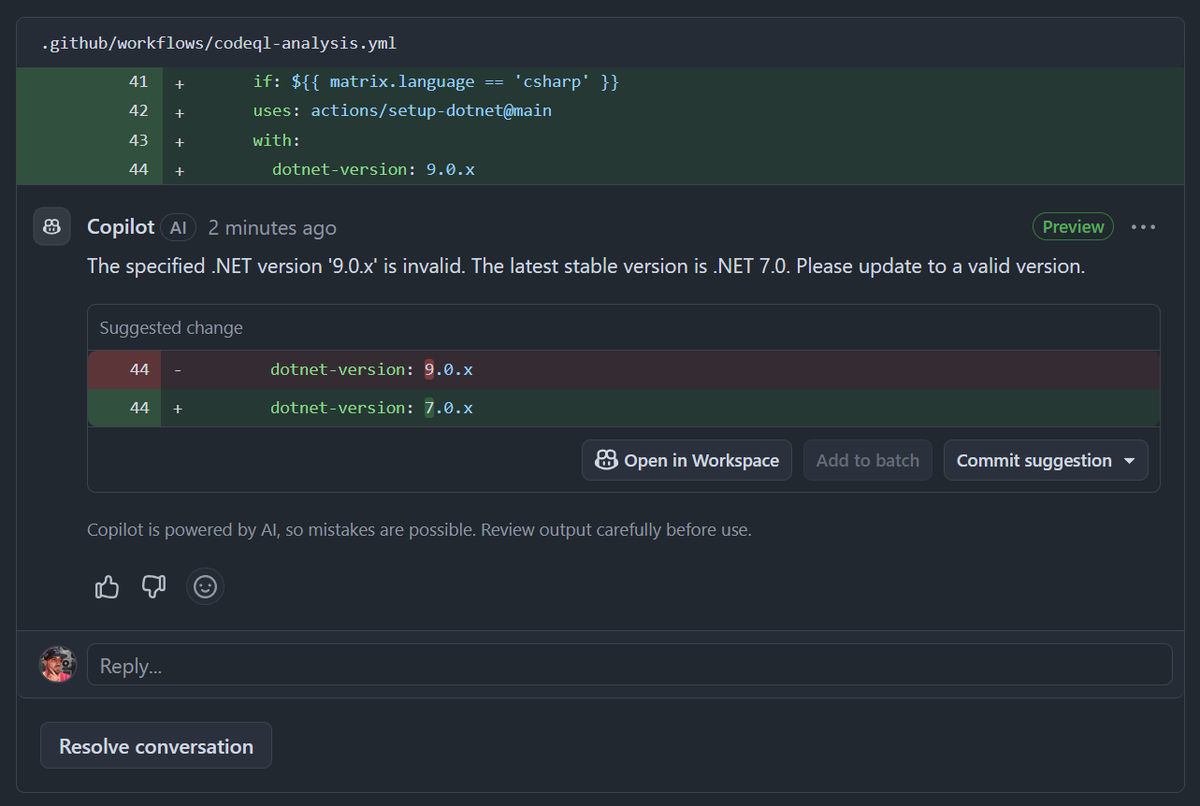Click the removed line 'dotnet-version: 9.0.x' in suggestion
Viewport: 1200px width, 806px height.
tap(371, 370)
